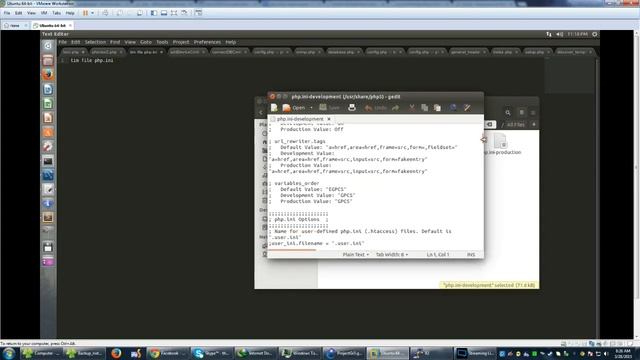Click the New document icon in gedit
The image size is (640, 360).
pyautogui.click(x=274, y=108)
